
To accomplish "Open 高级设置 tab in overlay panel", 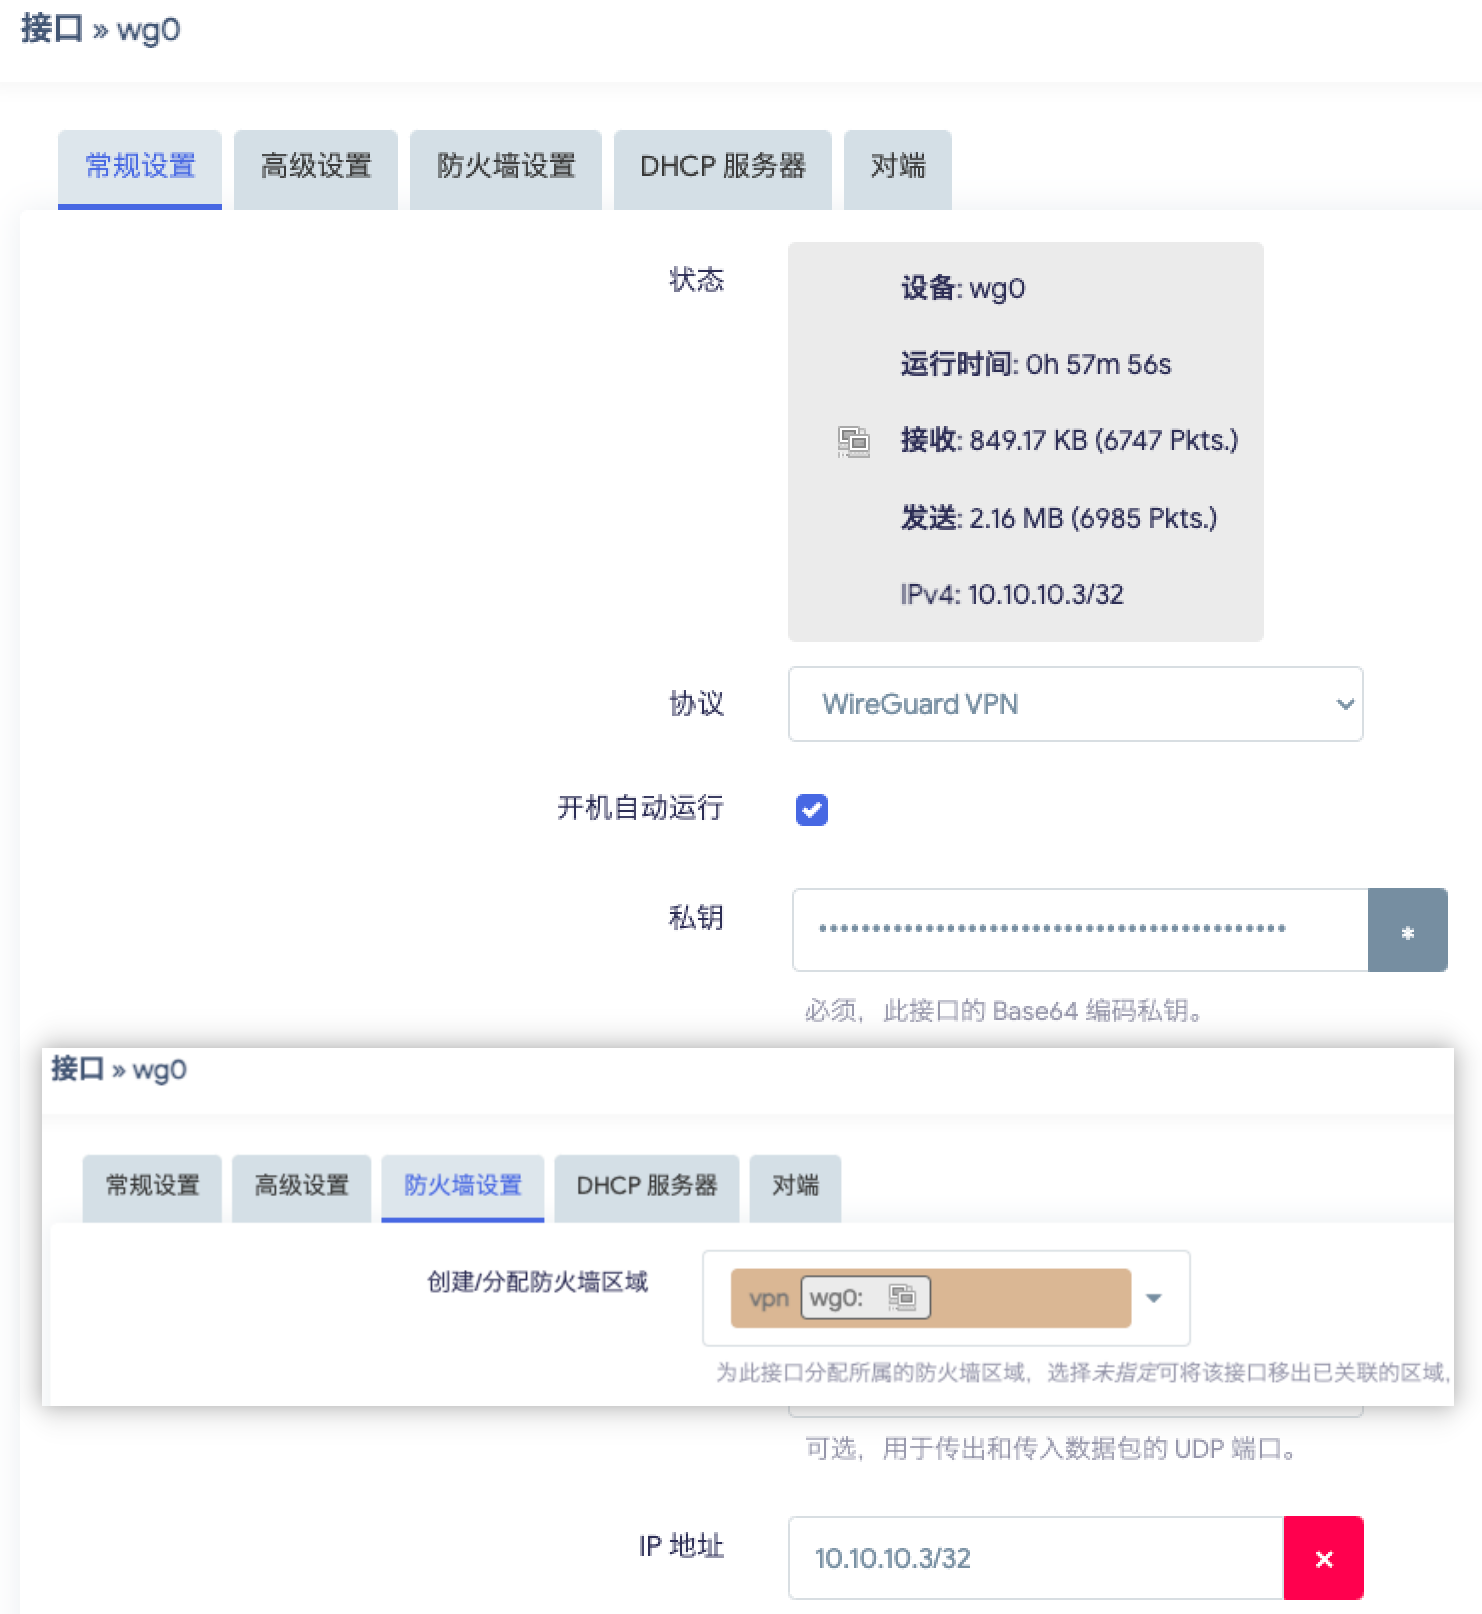I will [301, 1186].
